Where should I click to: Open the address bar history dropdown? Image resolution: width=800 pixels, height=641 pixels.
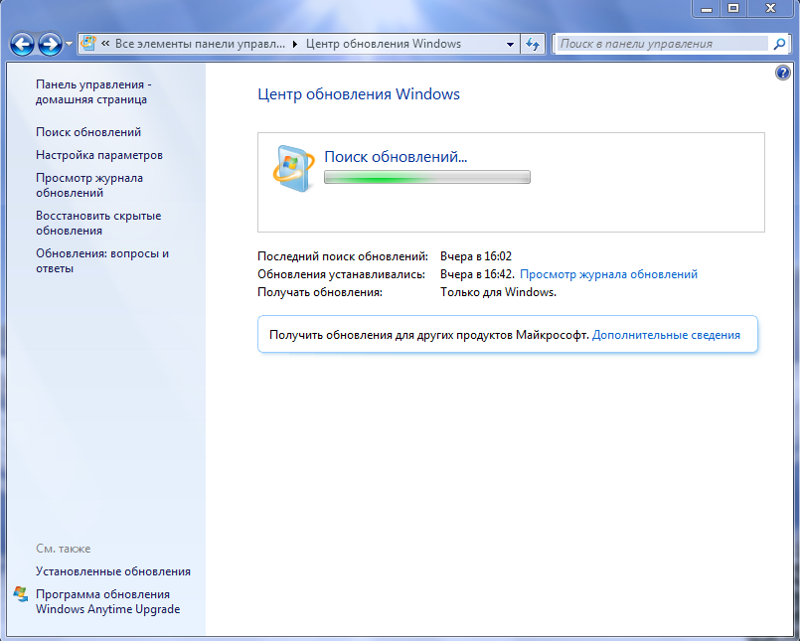click(508, 44)
